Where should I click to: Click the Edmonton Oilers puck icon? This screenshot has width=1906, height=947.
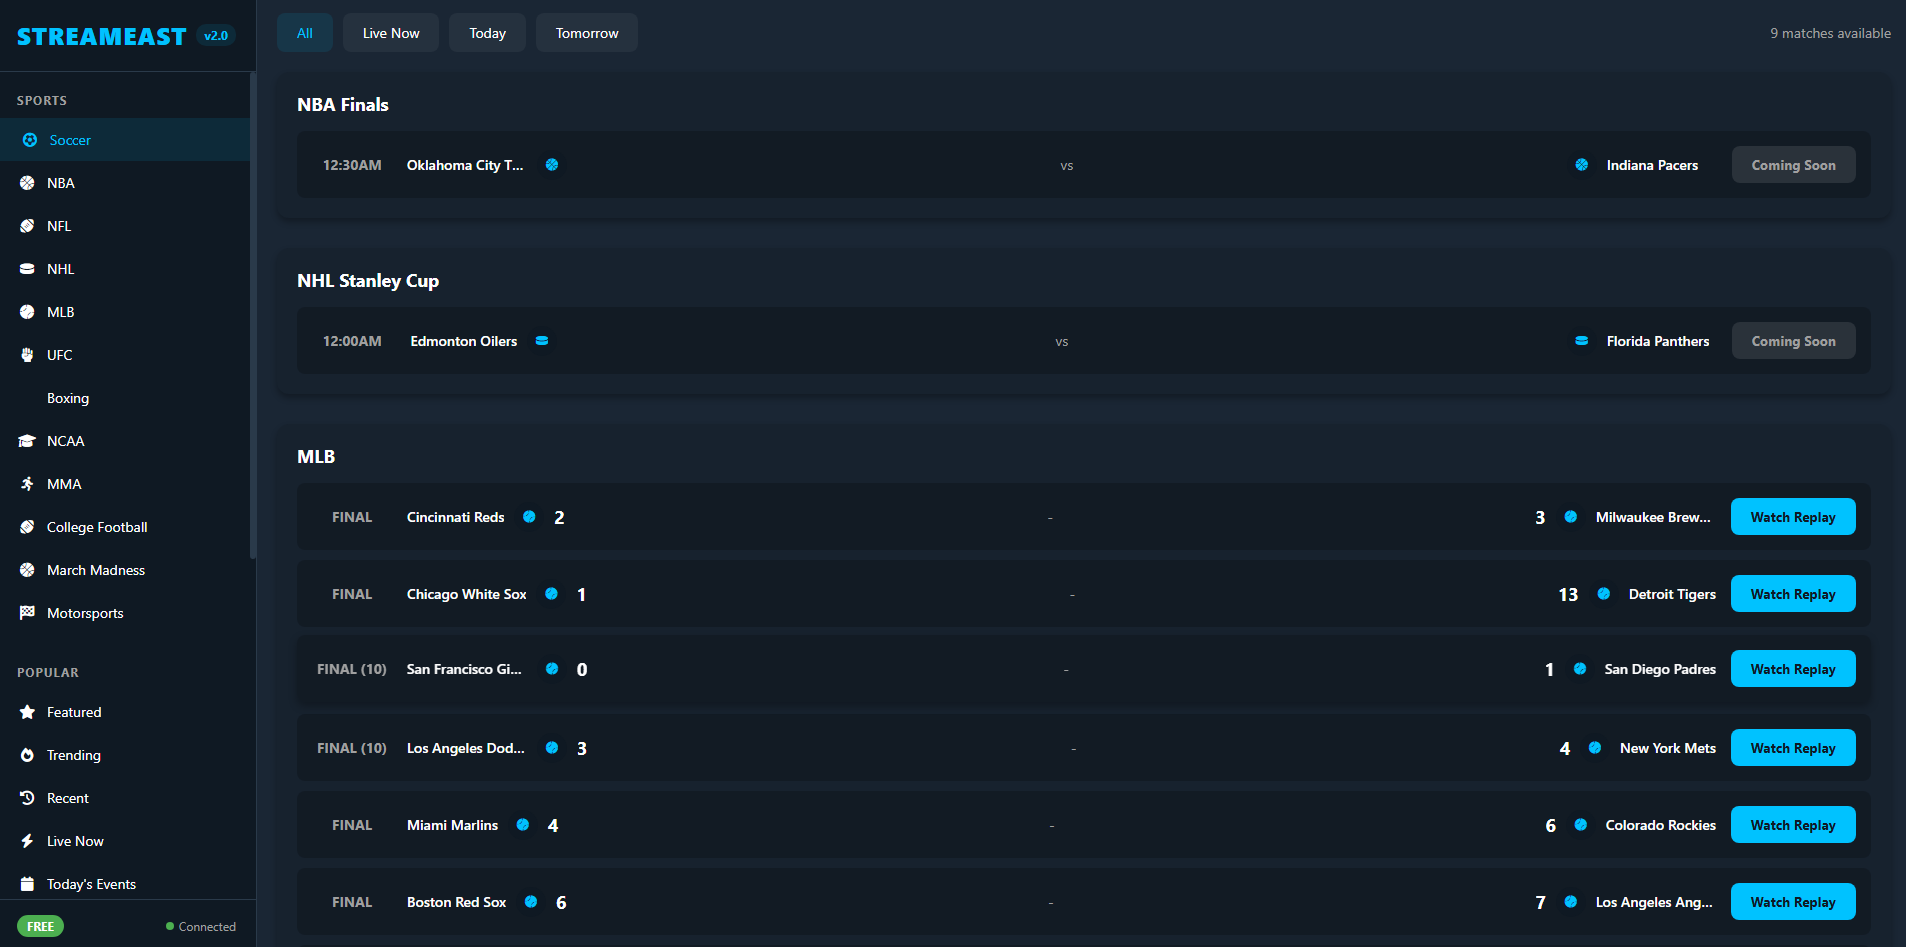coord(542,341)
